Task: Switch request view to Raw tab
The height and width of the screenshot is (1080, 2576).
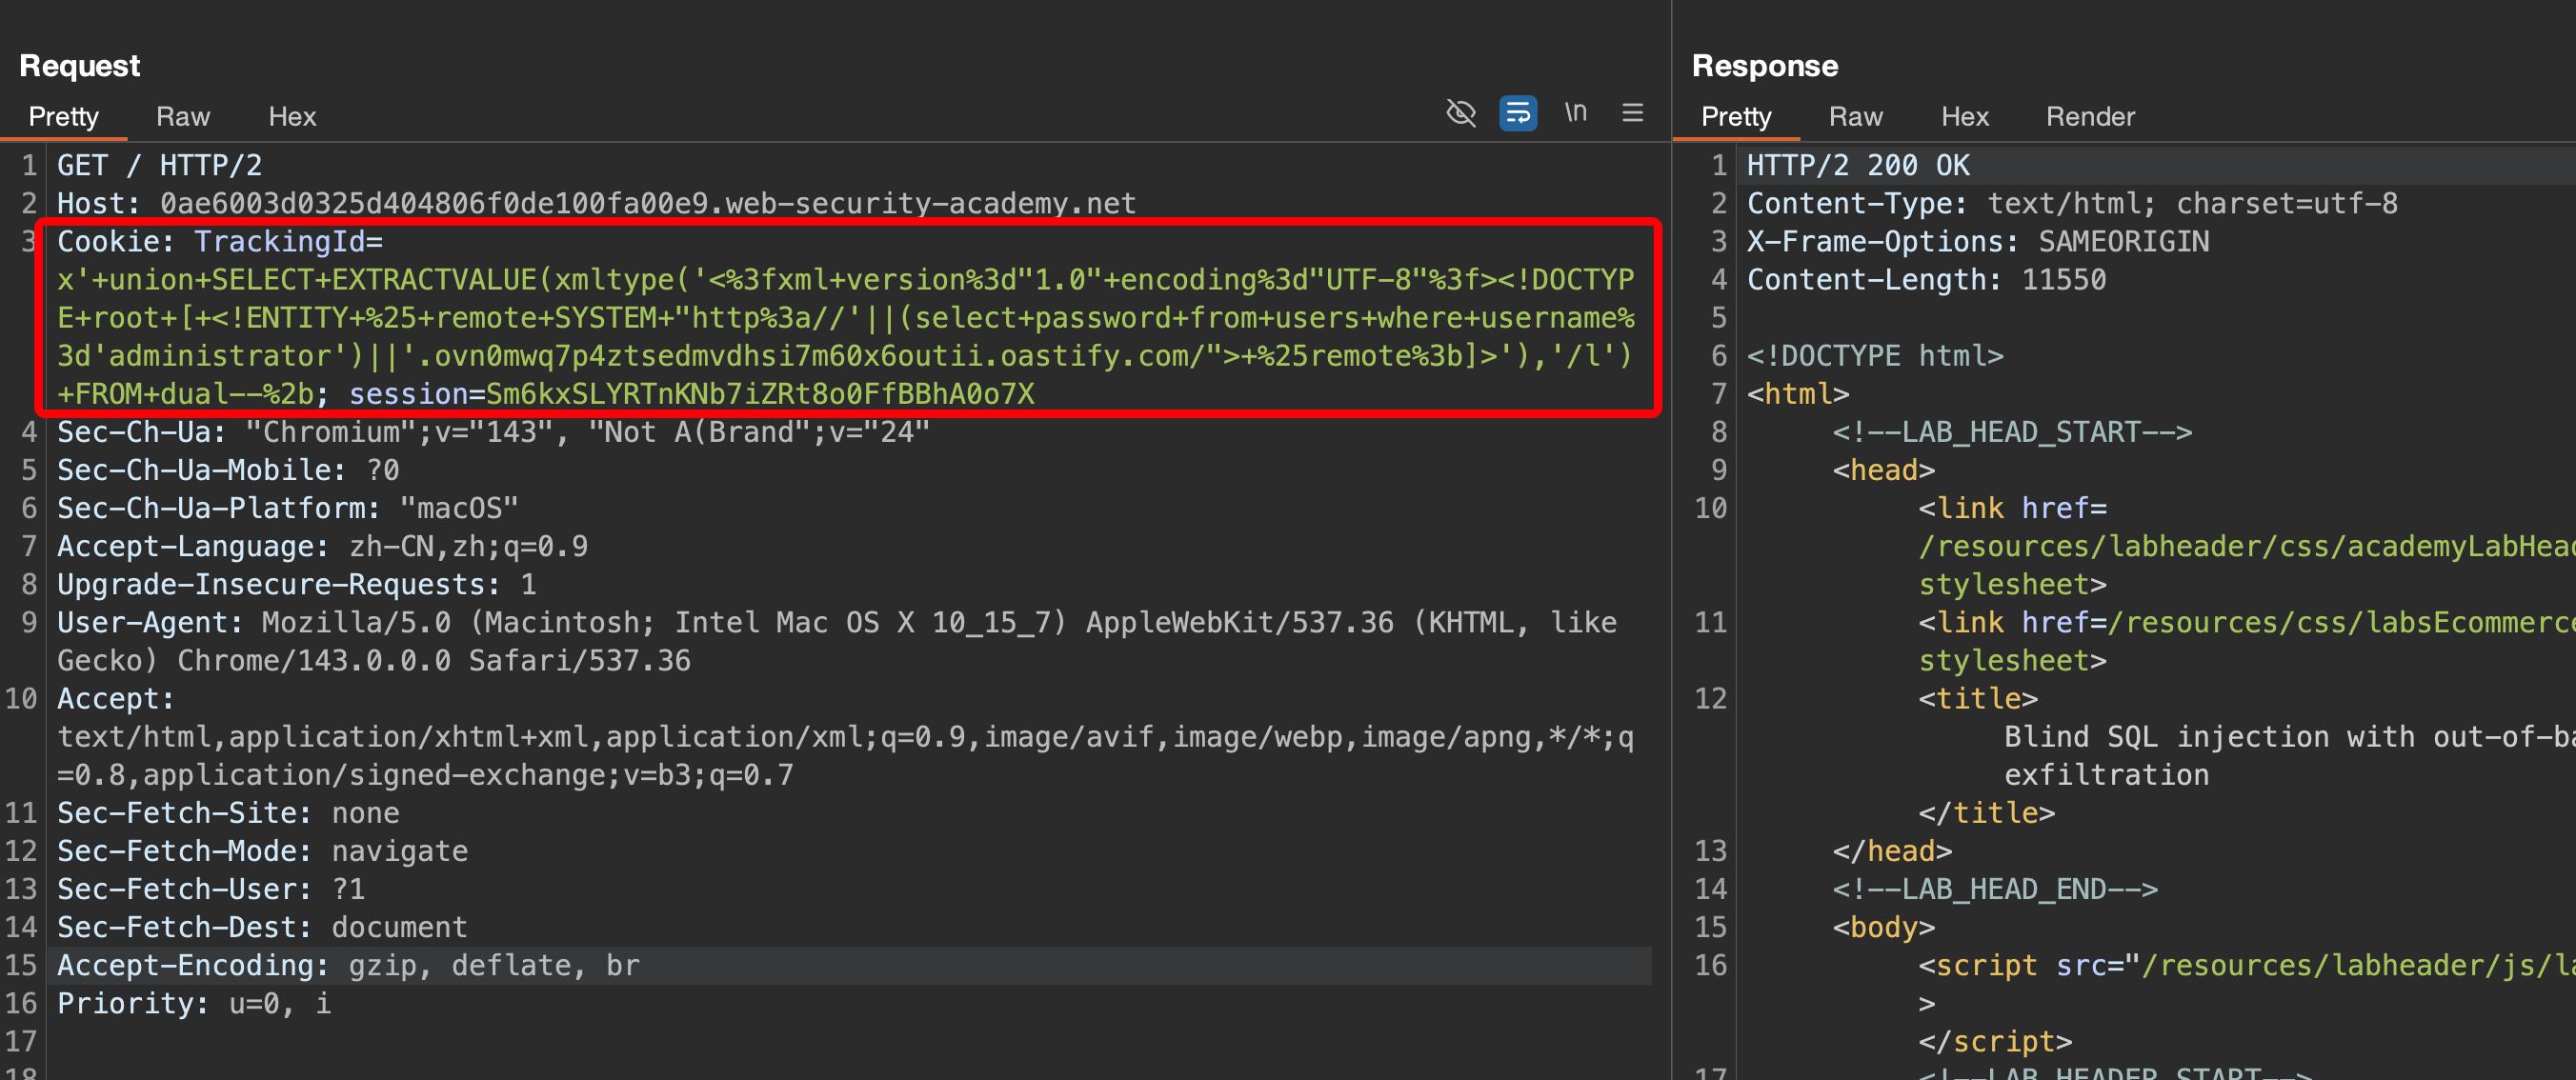Action: pos(182,117)
